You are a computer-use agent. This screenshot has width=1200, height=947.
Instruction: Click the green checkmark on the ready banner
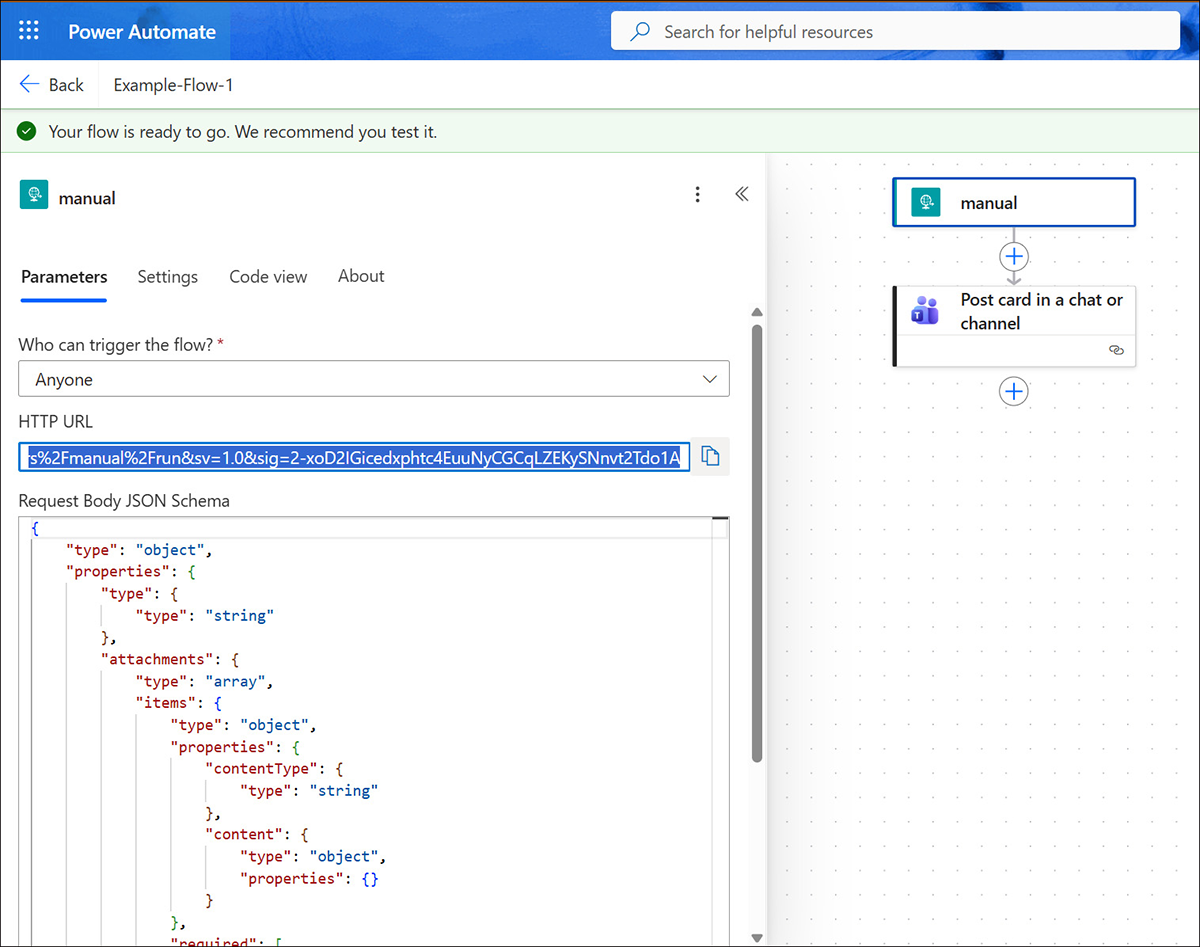[x=25, y=131]
